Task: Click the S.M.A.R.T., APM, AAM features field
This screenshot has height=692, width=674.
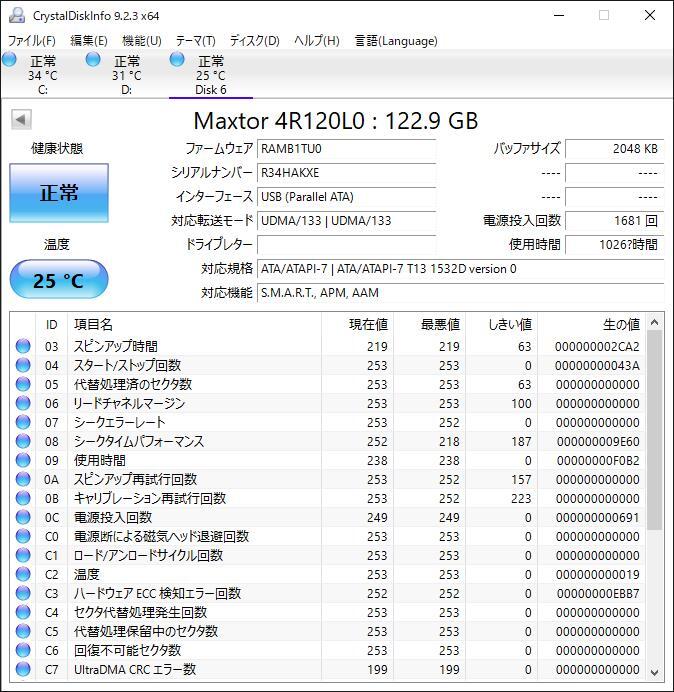Action: pos(460,292)
